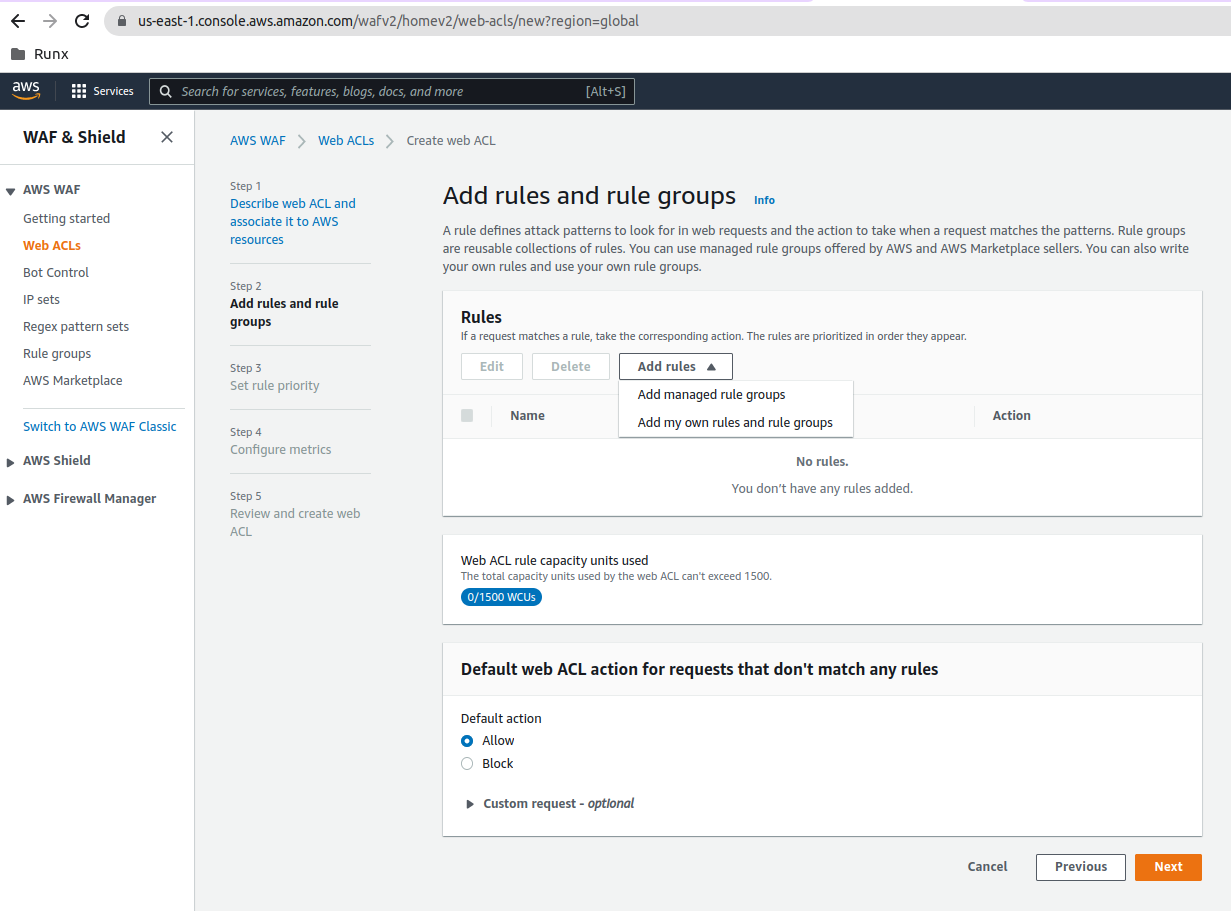
Task: Choose Add managed rule groups
Action: click(x=711, y=395)
